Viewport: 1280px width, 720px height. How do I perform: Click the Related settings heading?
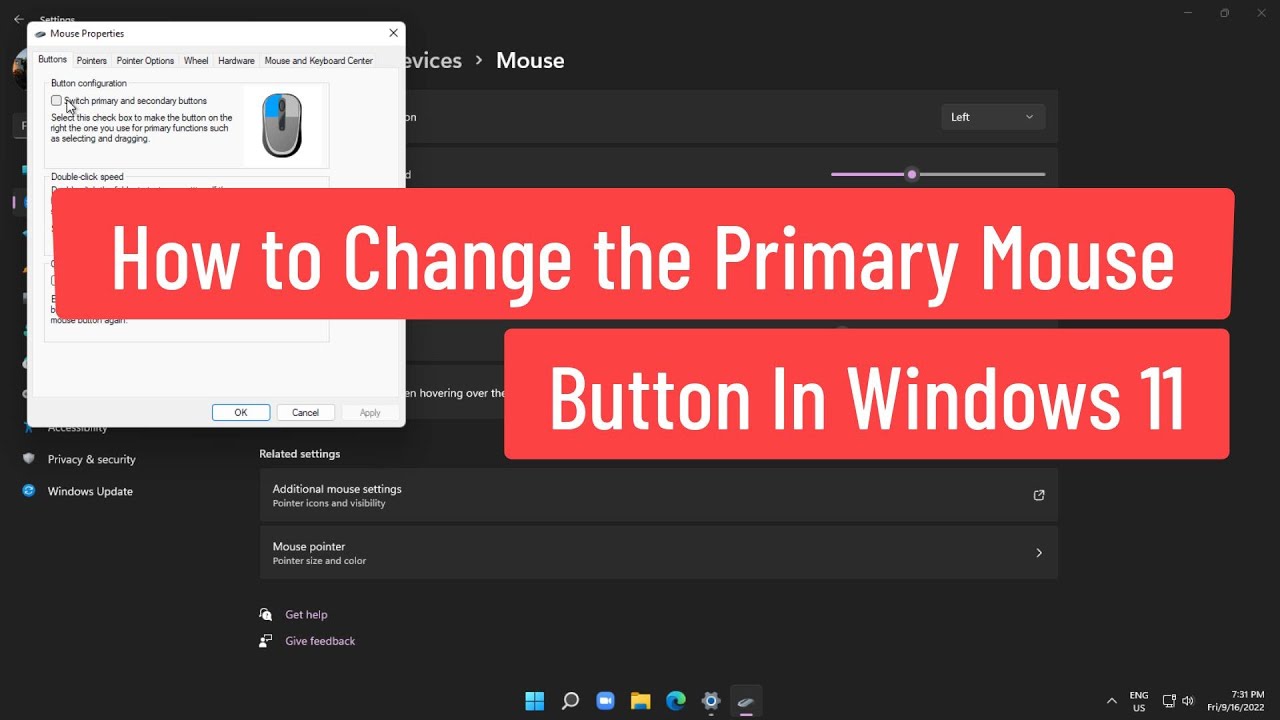click(300, 454)
